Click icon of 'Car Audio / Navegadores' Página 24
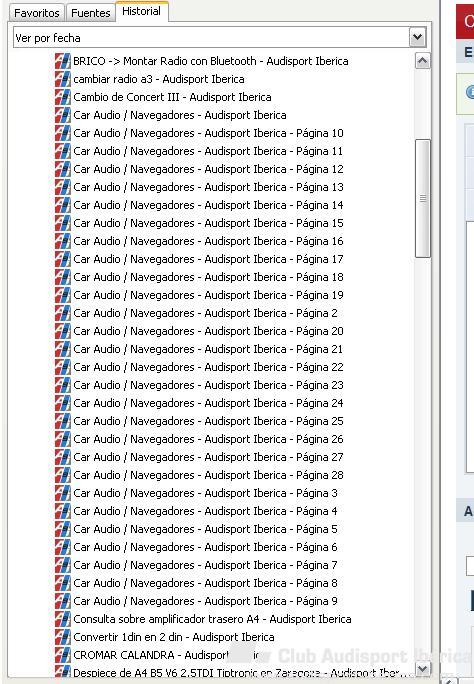The width and height of the screenshot is (474, 684). (x=62, y=403)
